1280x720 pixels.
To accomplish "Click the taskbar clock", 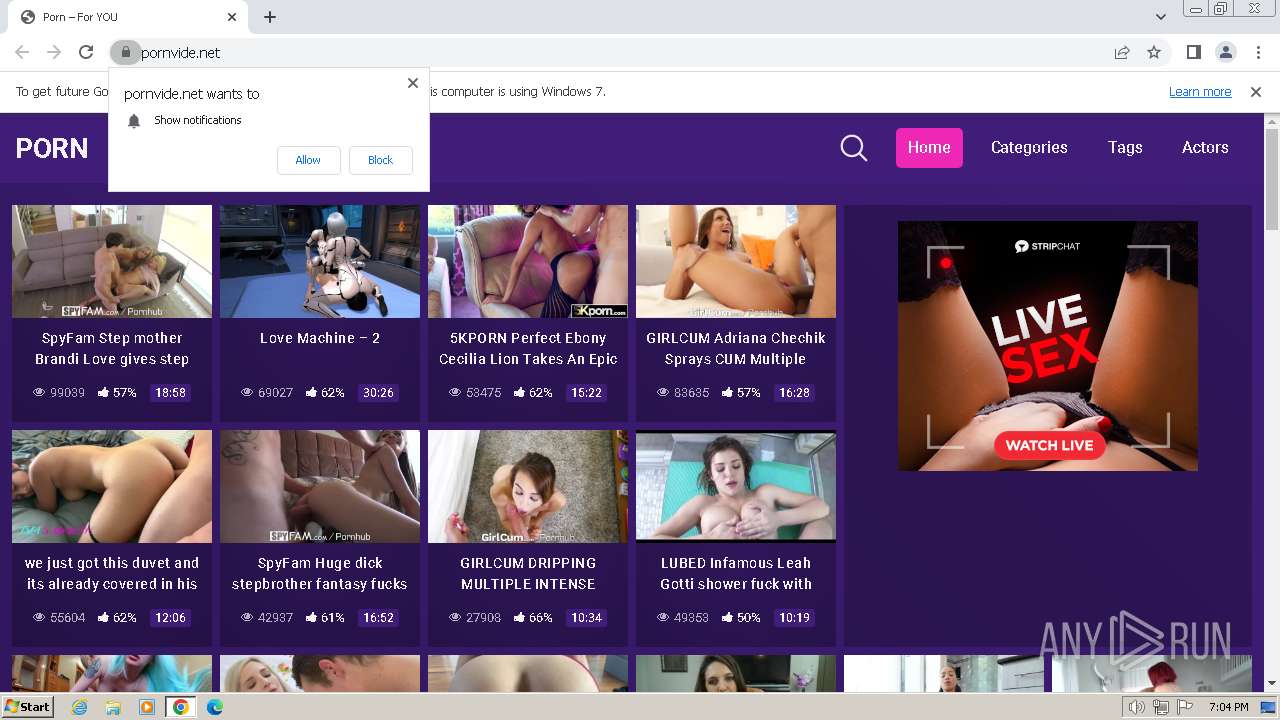I will click(1228, 707).
